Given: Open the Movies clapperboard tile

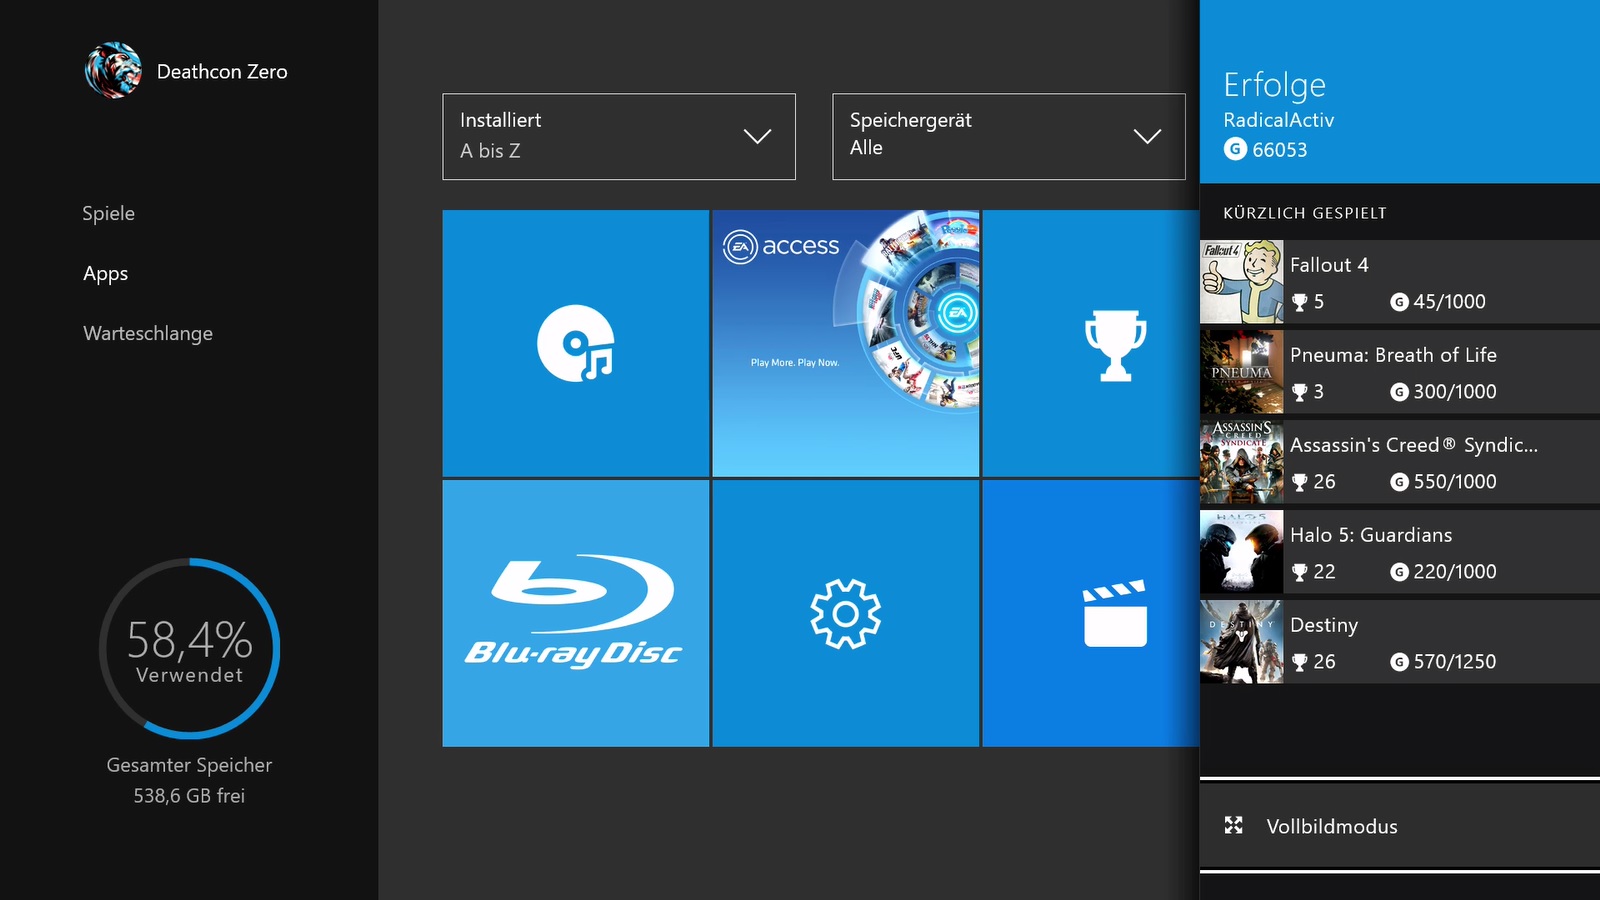Looking at the screenshot, I should (x=1091, y=613).
